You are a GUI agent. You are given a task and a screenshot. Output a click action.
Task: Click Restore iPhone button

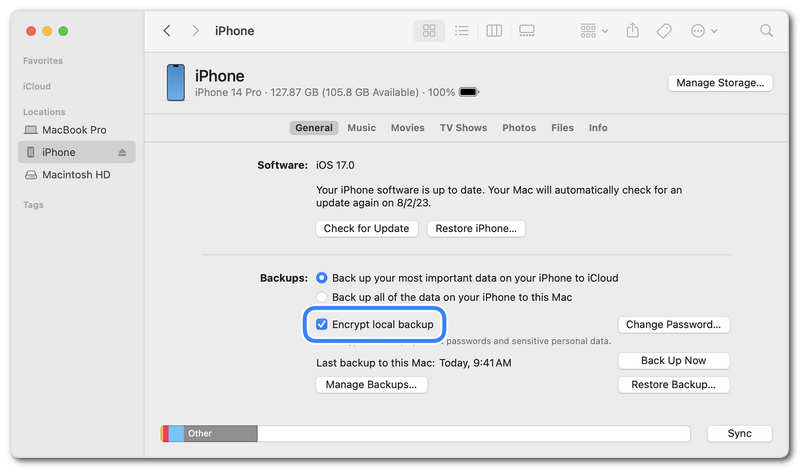pos(476,229)
